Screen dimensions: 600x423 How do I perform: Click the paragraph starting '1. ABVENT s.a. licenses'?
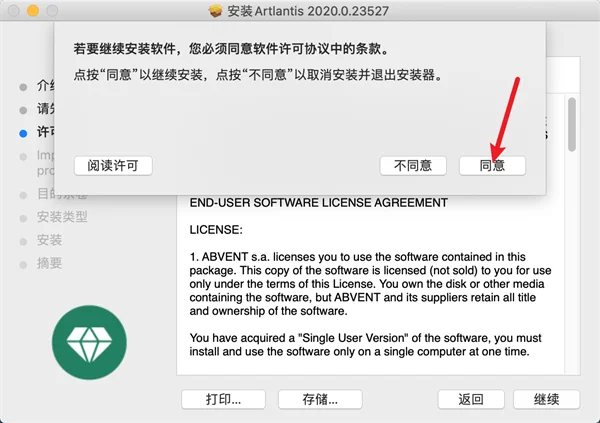370,284
